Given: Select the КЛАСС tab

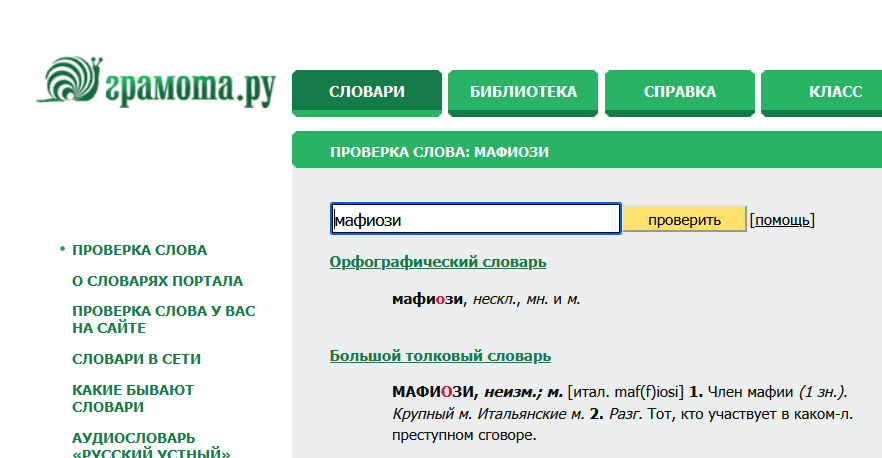Looking at the screenshot, I should click(x=834, y=92).
